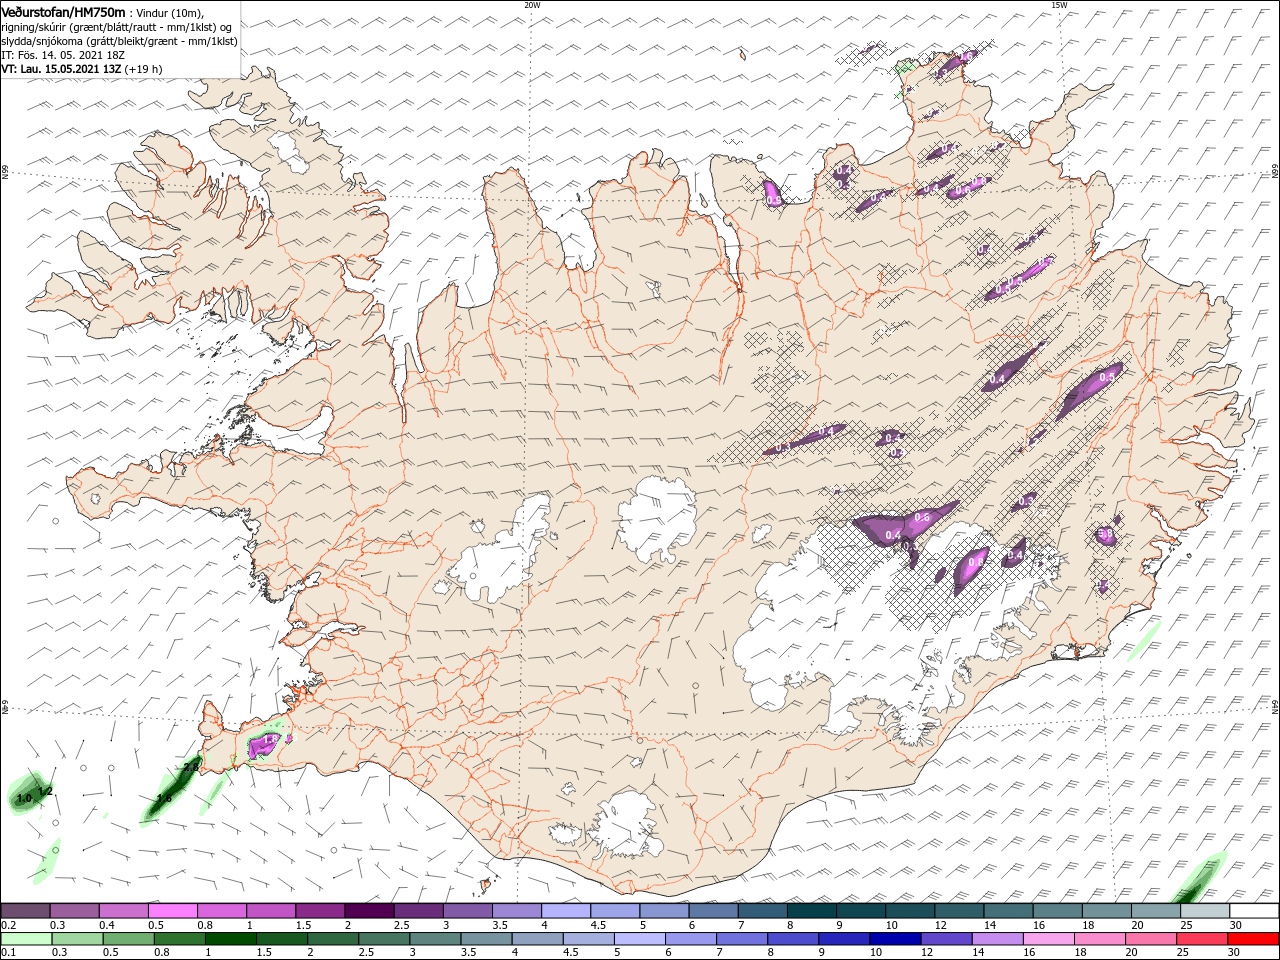Select the dark teal top-row swatch between 8 and 9
Viewport: 1280px width, 960px height.
point(812,910)
